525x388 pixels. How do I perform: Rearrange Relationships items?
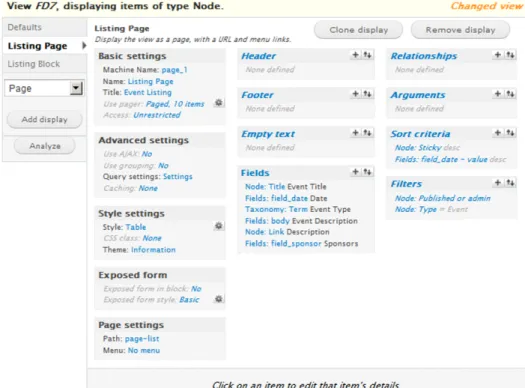510,55
